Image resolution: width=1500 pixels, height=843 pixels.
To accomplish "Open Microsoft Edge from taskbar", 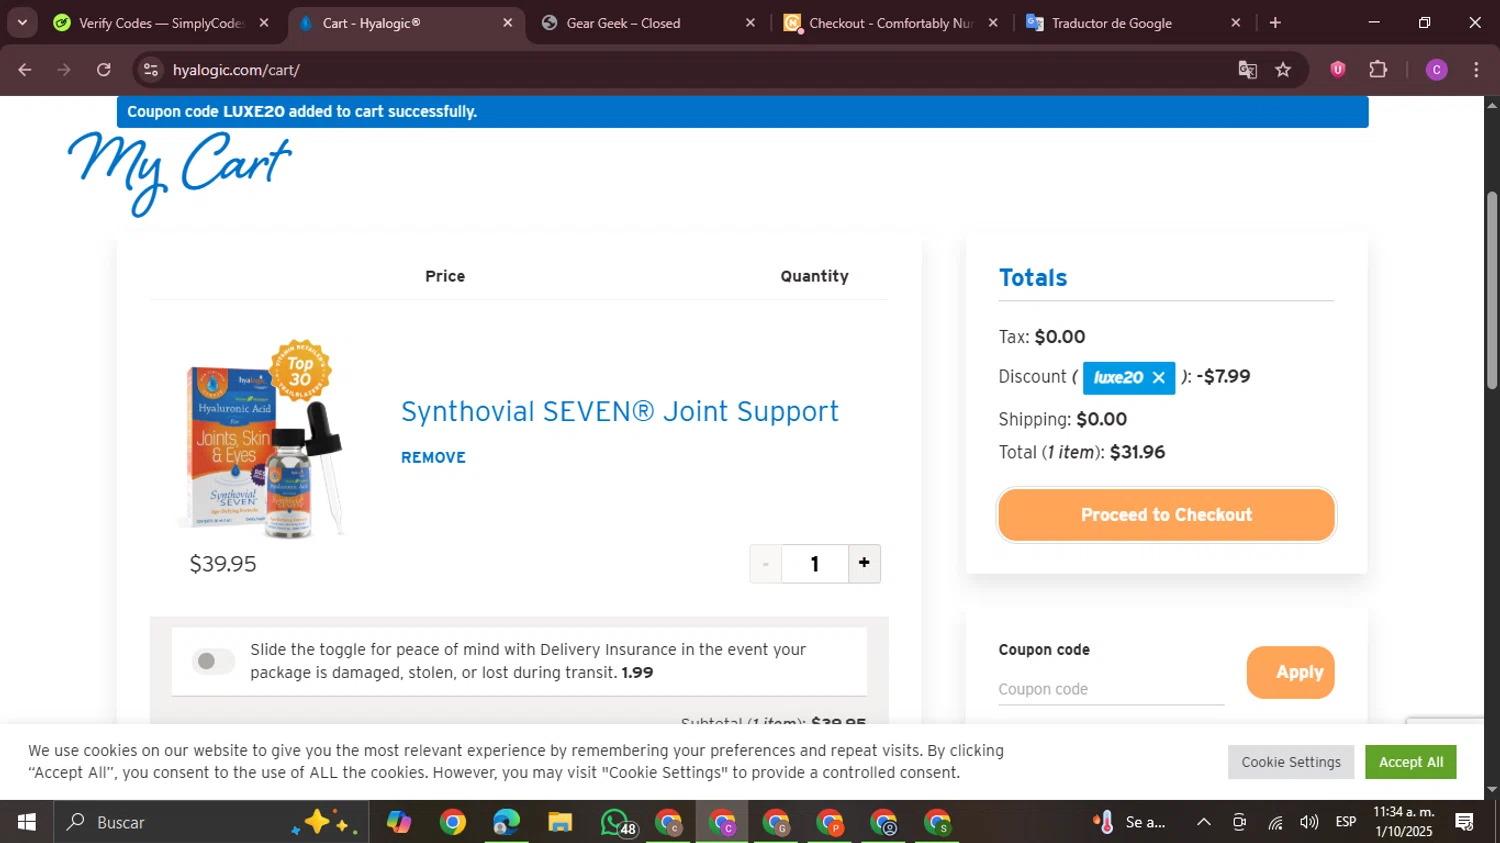I will click(506, 822).
